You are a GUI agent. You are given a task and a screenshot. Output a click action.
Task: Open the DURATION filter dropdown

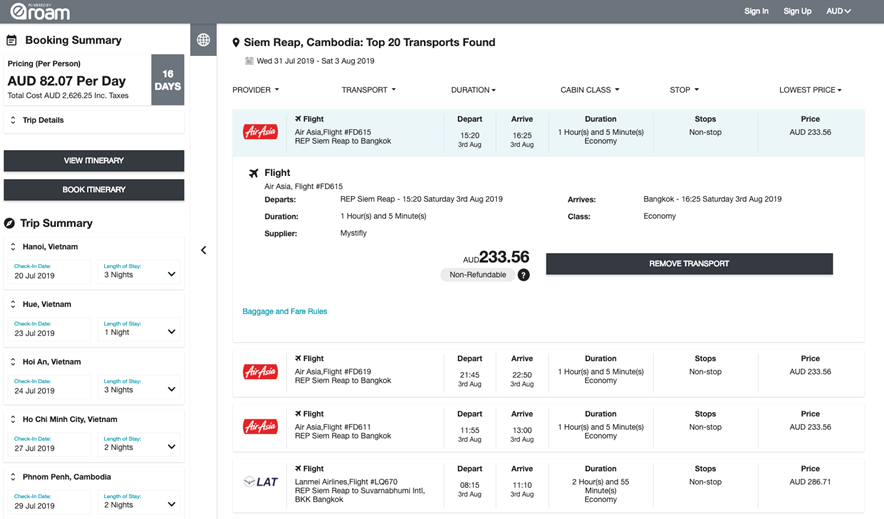[x=473, y=90]
